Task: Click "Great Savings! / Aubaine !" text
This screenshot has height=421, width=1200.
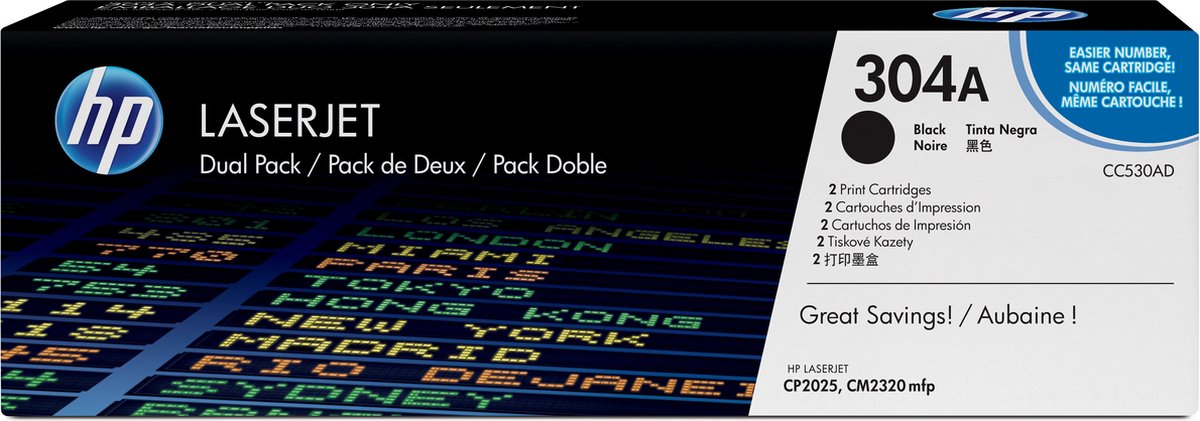Action: click(938, 317)
